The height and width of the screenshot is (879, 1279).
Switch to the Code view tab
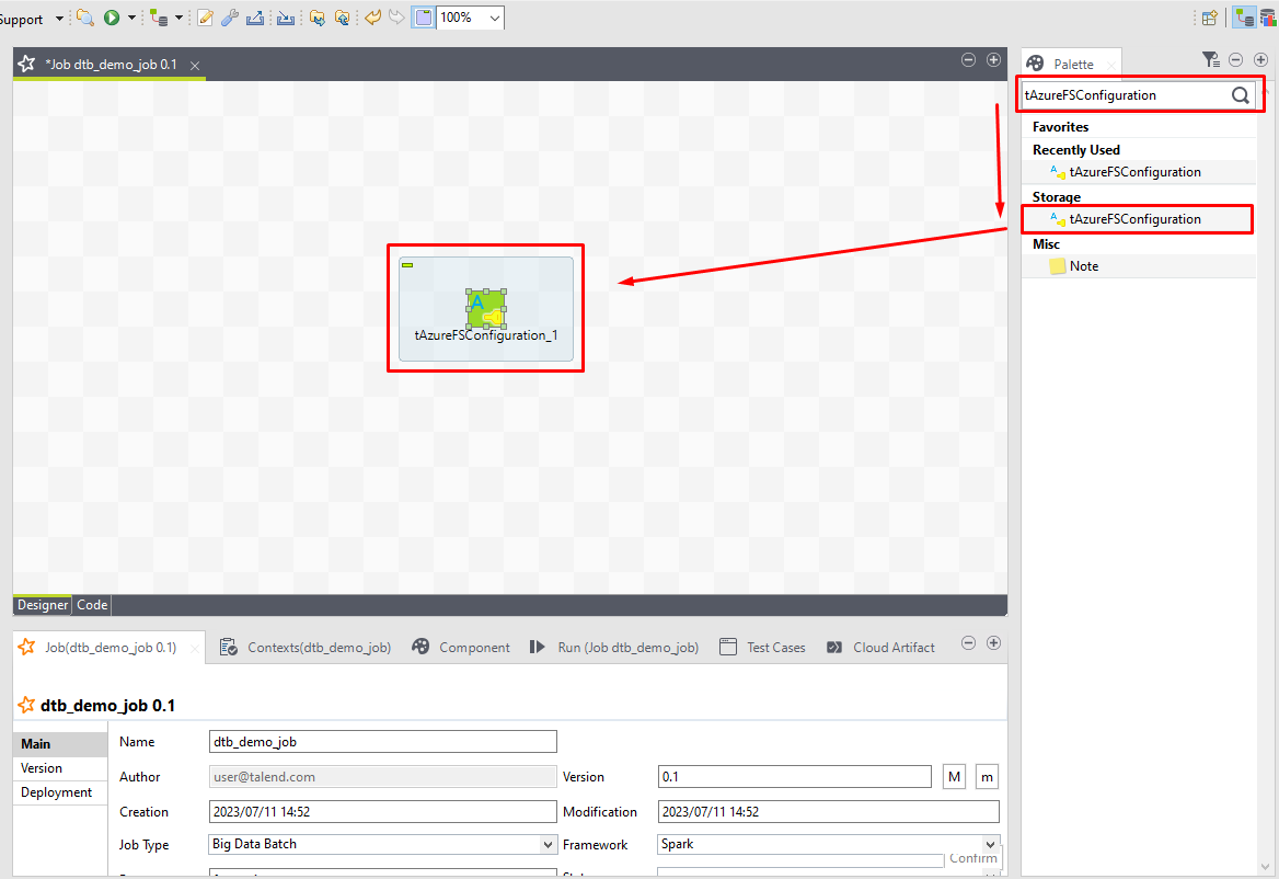click(x=92, y=605)
